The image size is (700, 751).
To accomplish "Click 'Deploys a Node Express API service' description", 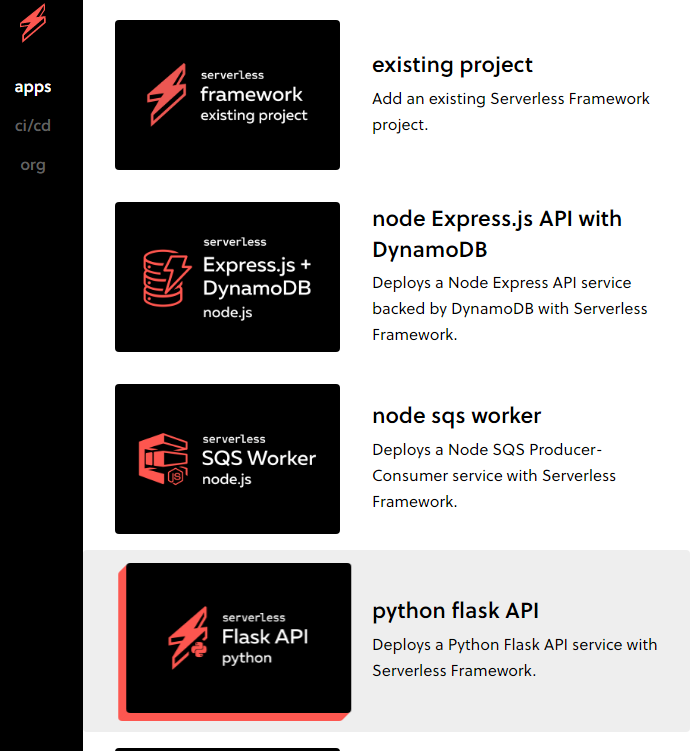I will tap(510, 308).
